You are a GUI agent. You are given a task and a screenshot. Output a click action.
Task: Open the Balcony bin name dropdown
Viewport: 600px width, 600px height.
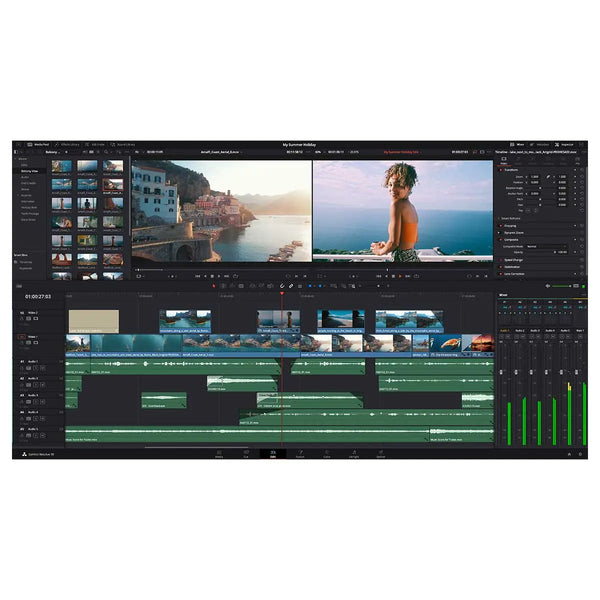coord(54,152)
